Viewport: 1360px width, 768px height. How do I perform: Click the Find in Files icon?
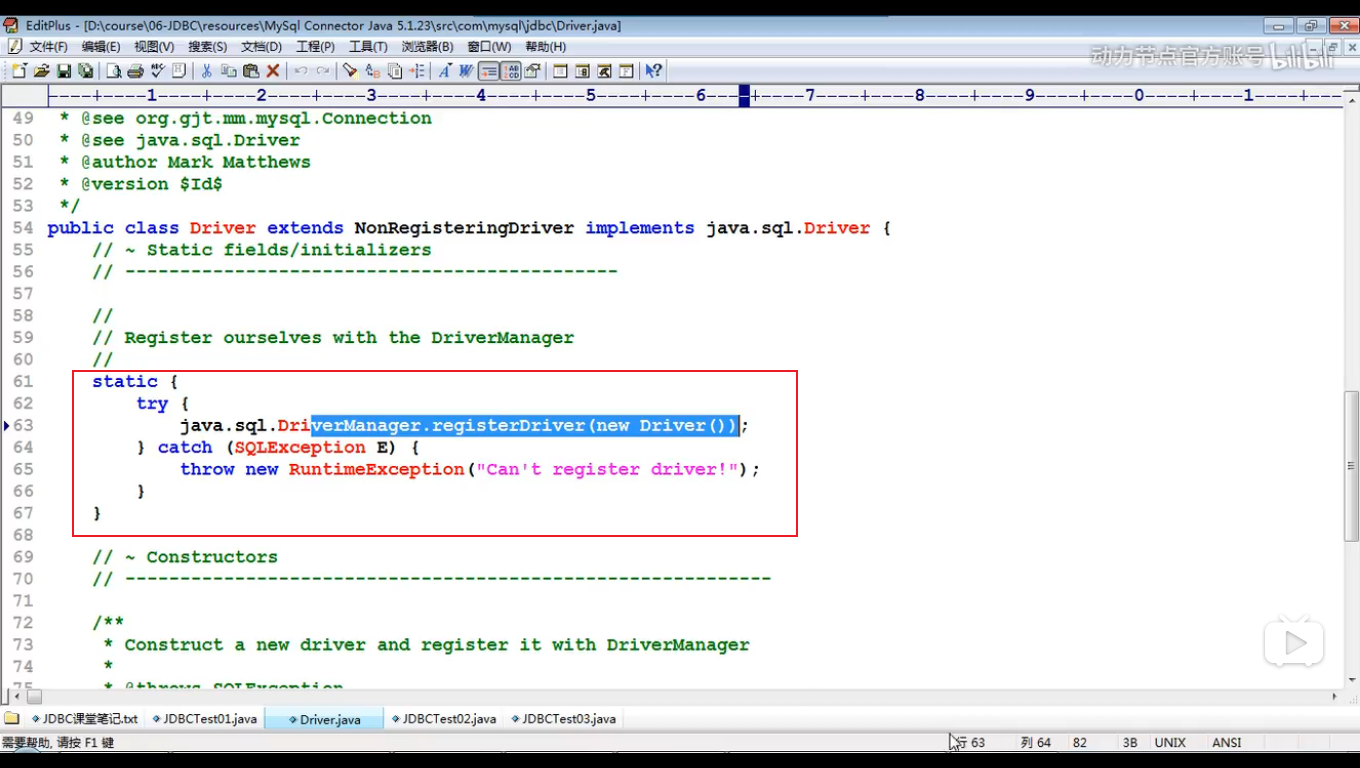coord(395,71)
